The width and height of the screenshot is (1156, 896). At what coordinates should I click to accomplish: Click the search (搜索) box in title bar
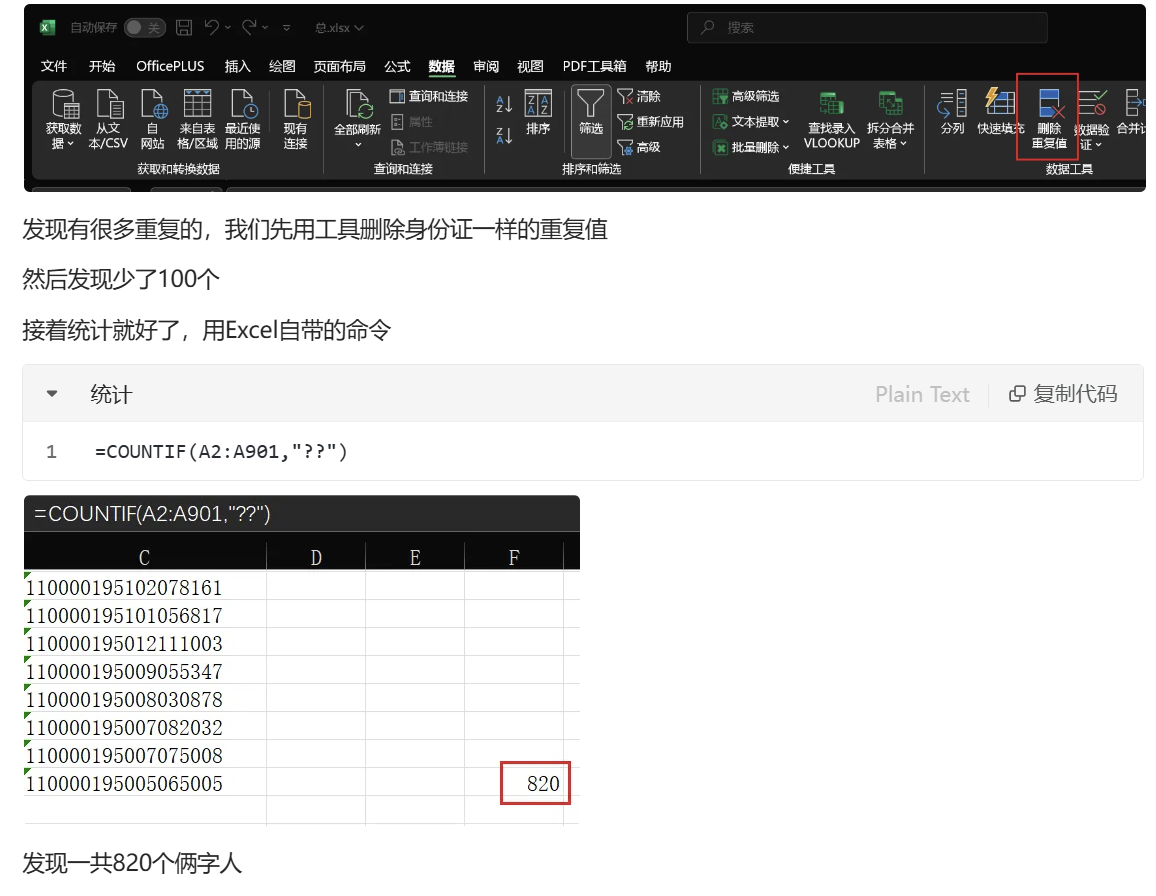pyautogui.click(x=866, y=28)
